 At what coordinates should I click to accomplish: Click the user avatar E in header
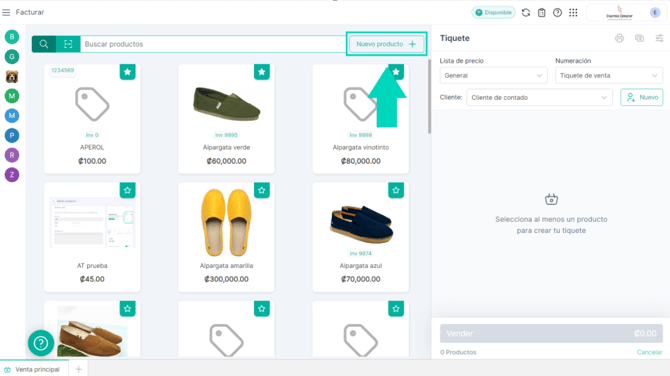coord(655,13)
